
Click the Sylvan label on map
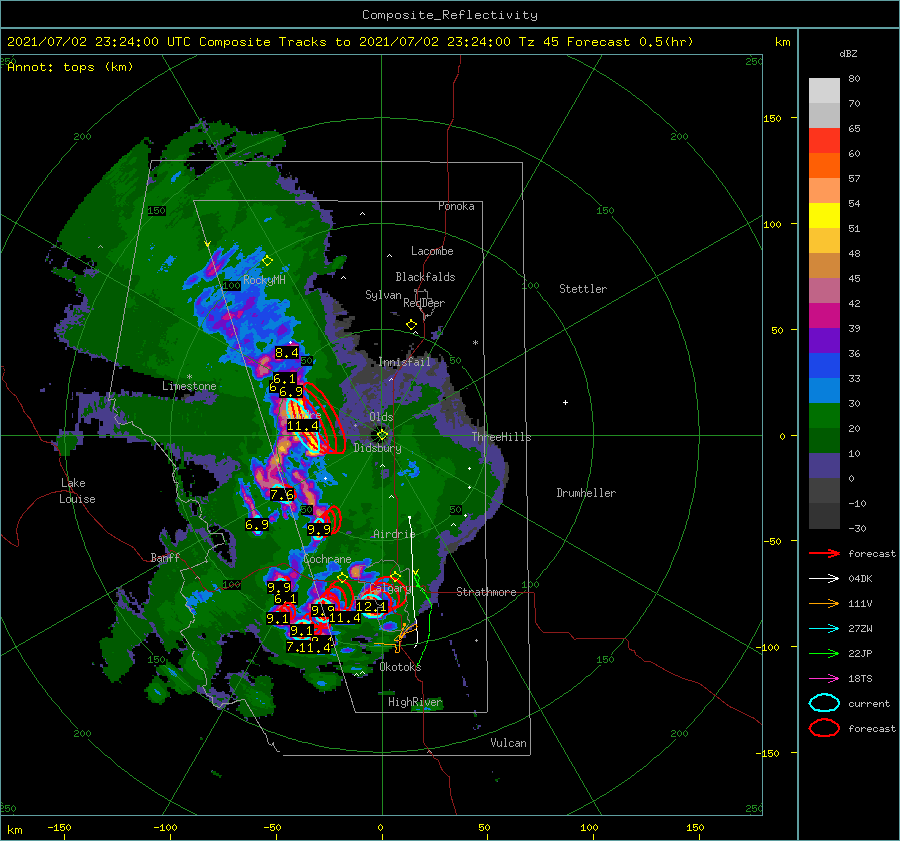coord(383,295)
